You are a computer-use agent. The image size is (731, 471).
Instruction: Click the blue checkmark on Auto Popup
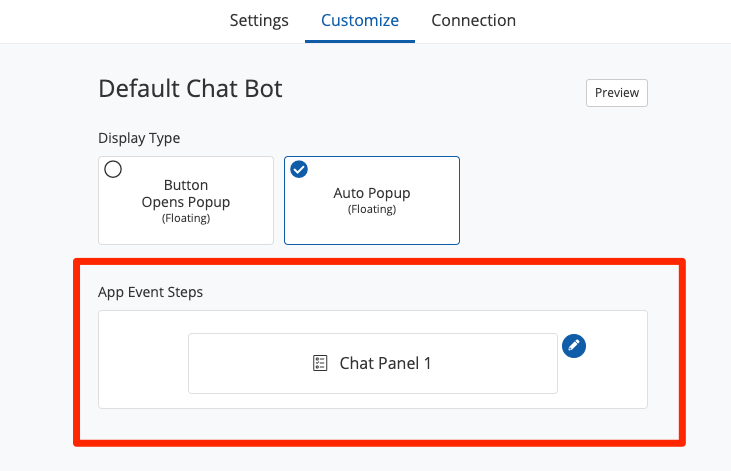[x=299, y=170]
